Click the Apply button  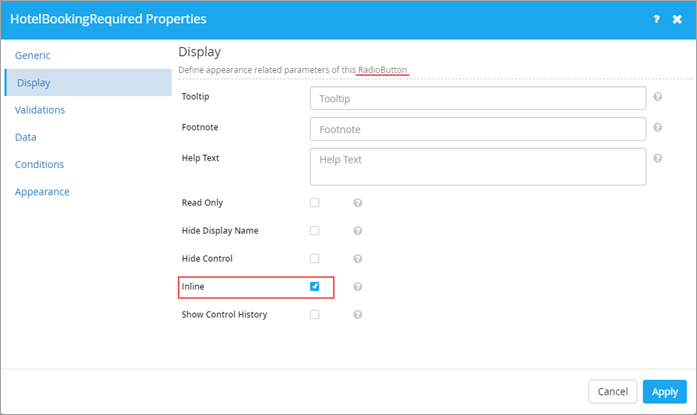click(x=665, y=391)
